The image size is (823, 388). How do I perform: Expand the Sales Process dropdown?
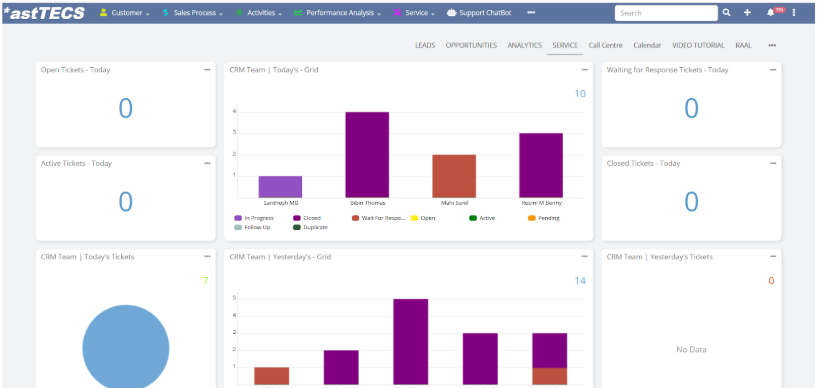[220, 14]
